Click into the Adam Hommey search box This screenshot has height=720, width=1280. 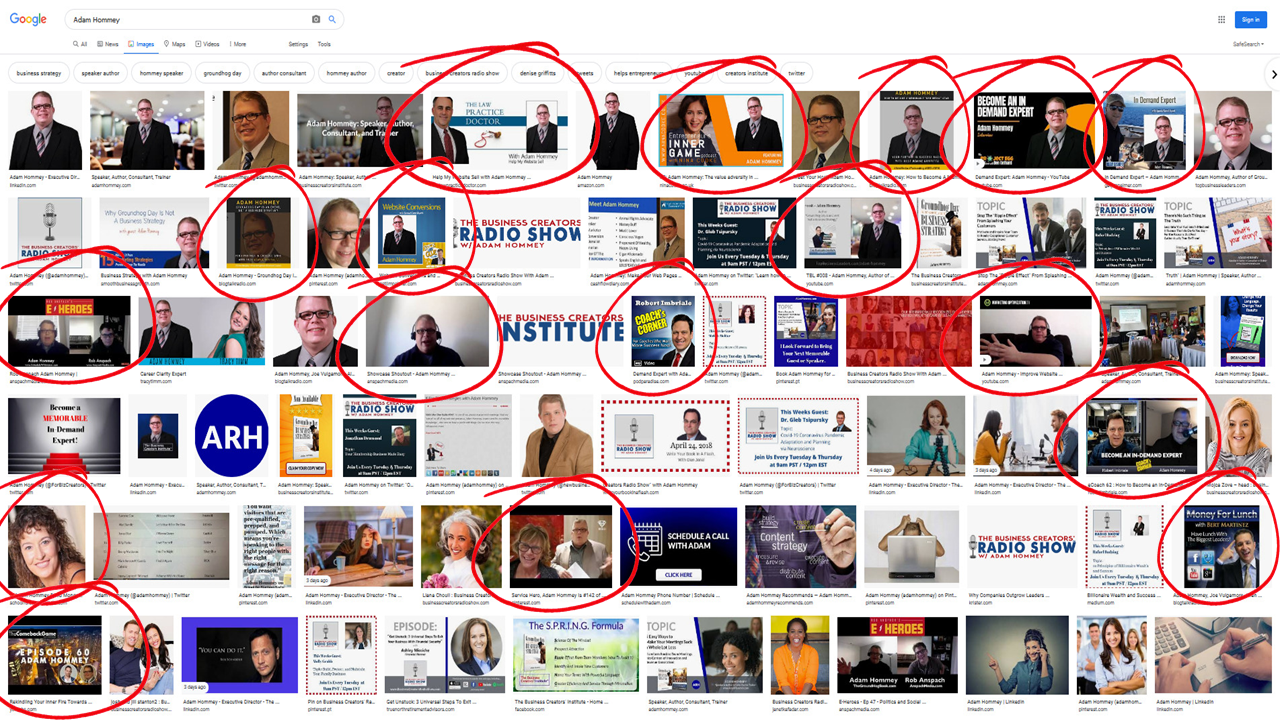pyautogui.click(x=190, y=19)
